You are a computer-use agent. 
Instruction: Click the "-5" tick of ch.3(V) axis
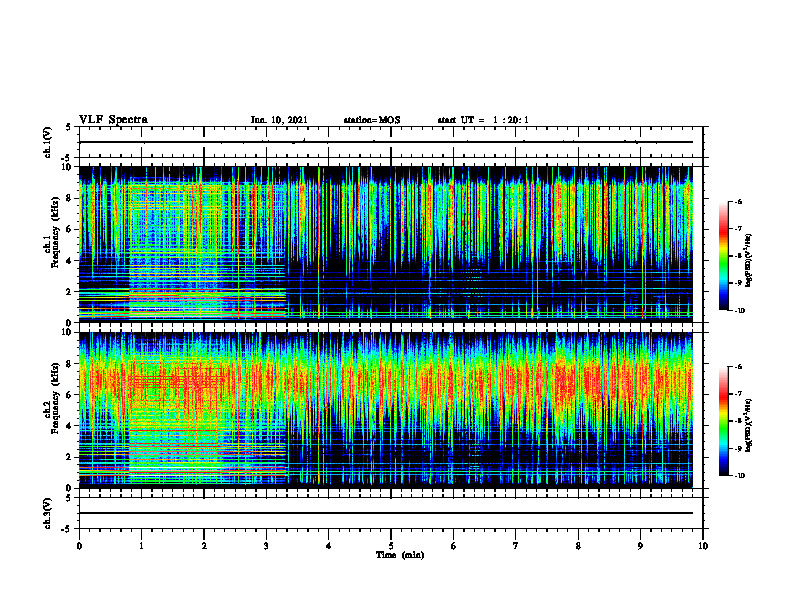67,529
